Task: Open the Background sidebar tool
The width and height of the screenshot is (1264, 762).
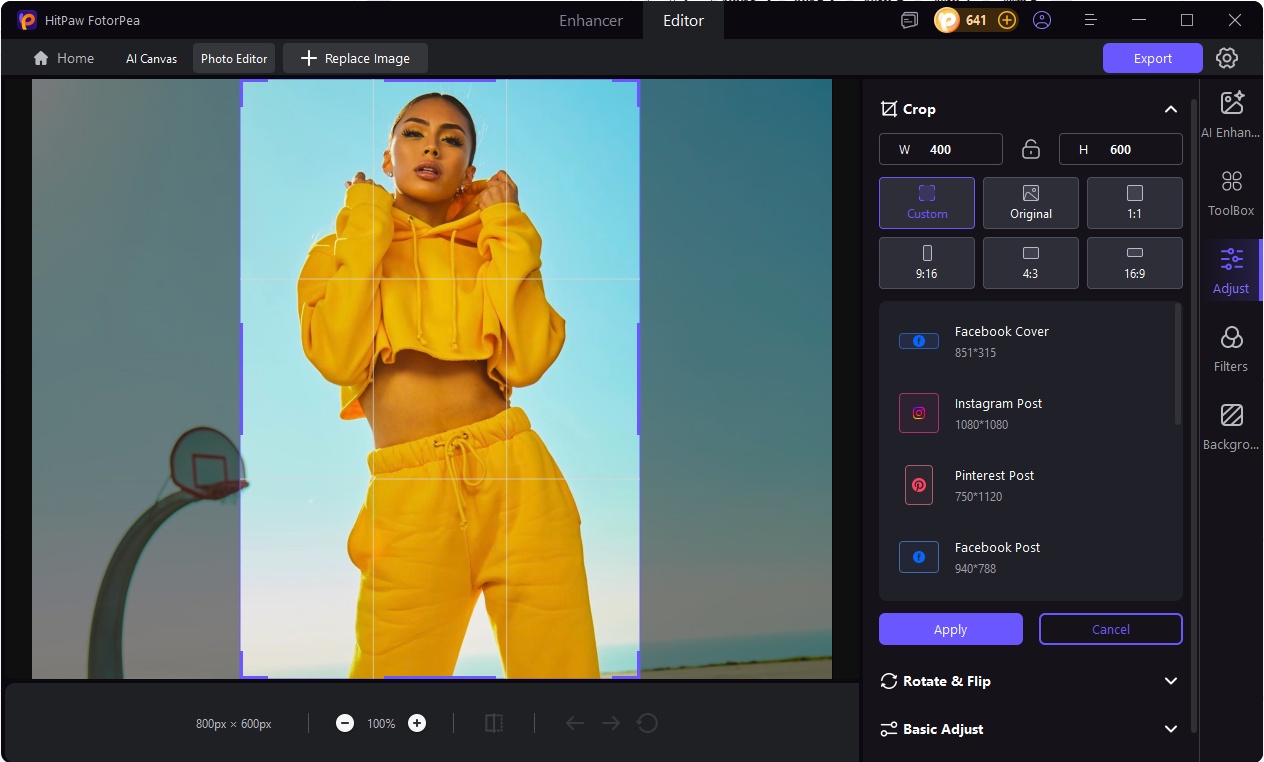Action: click(x=1231, y=427)
